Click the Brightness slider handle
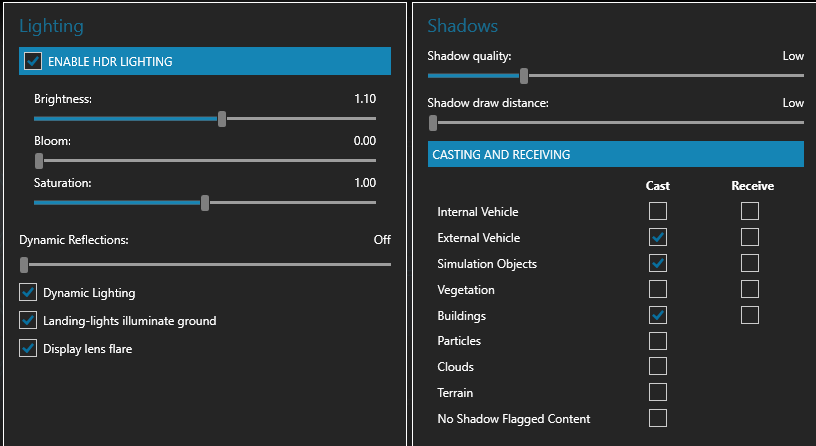Viewport: 816px width, 446px height. (222, 118)
